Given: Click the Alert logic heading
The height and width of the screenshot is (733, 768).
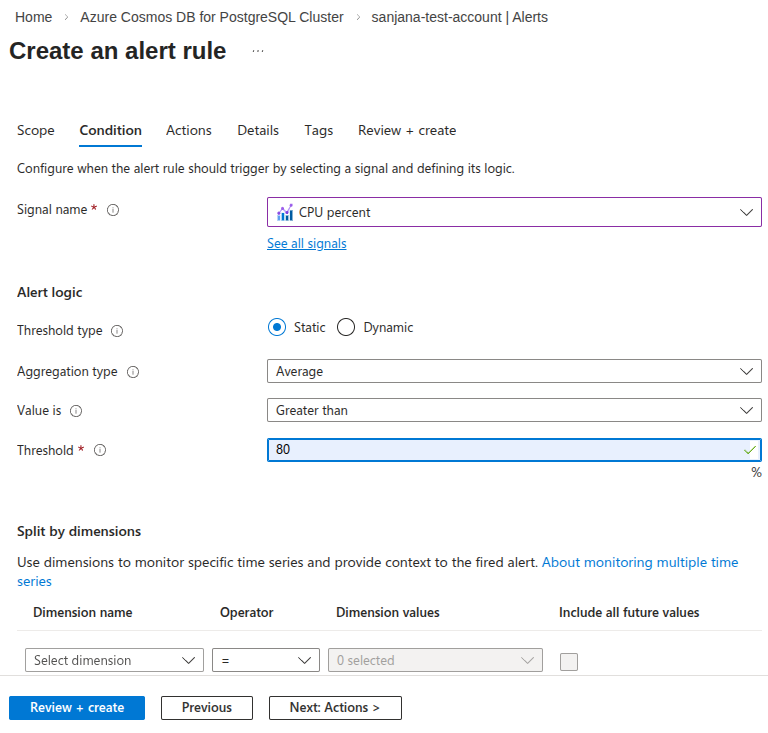Looking at the screenshot, I should pyautogui.click(x=49, y=292).
